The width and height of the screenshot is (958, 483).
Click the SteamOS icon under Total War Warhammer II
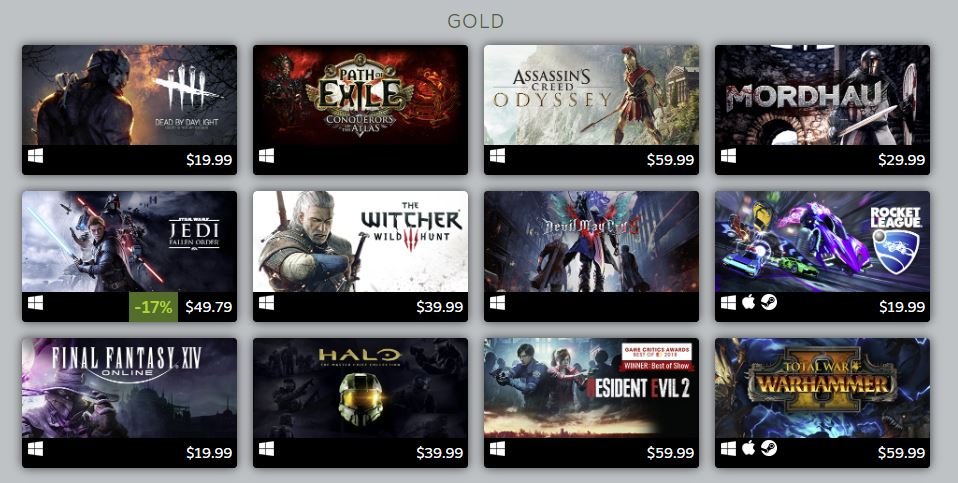point(769,448)
